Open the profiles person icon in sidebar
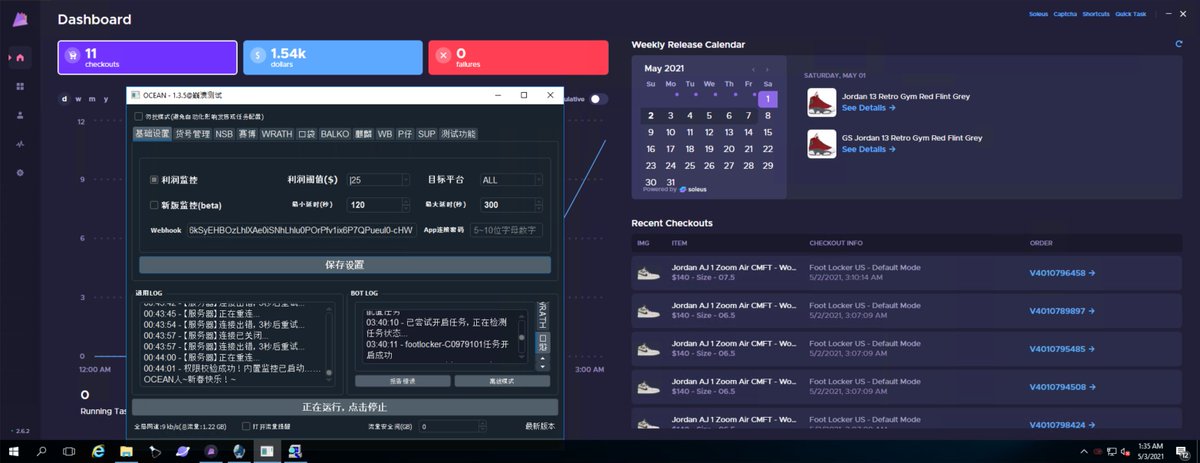This screenshot has height=463, width=1200. [20, 115]
